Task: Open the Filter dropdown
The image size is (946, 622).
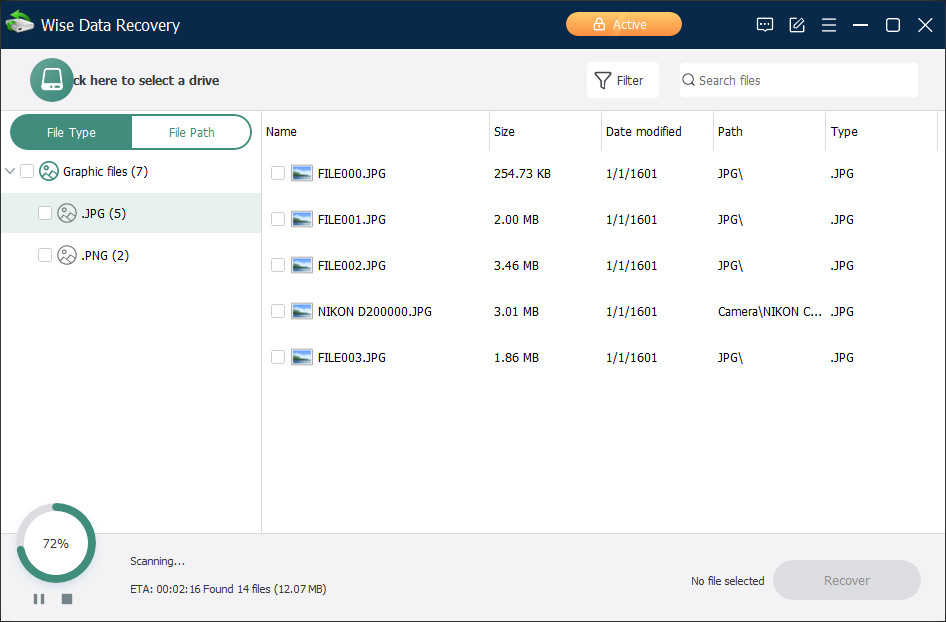Action: pyautogui.click(x=622, y=80)
